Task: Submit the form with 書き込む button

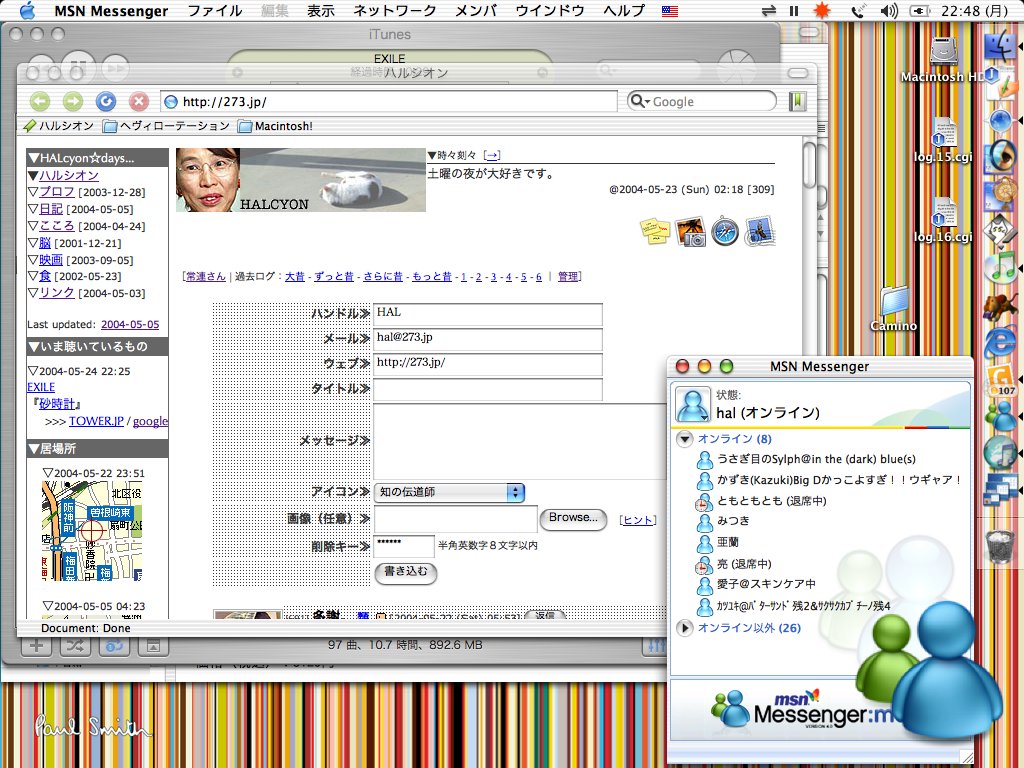Action: click(406, 572)
